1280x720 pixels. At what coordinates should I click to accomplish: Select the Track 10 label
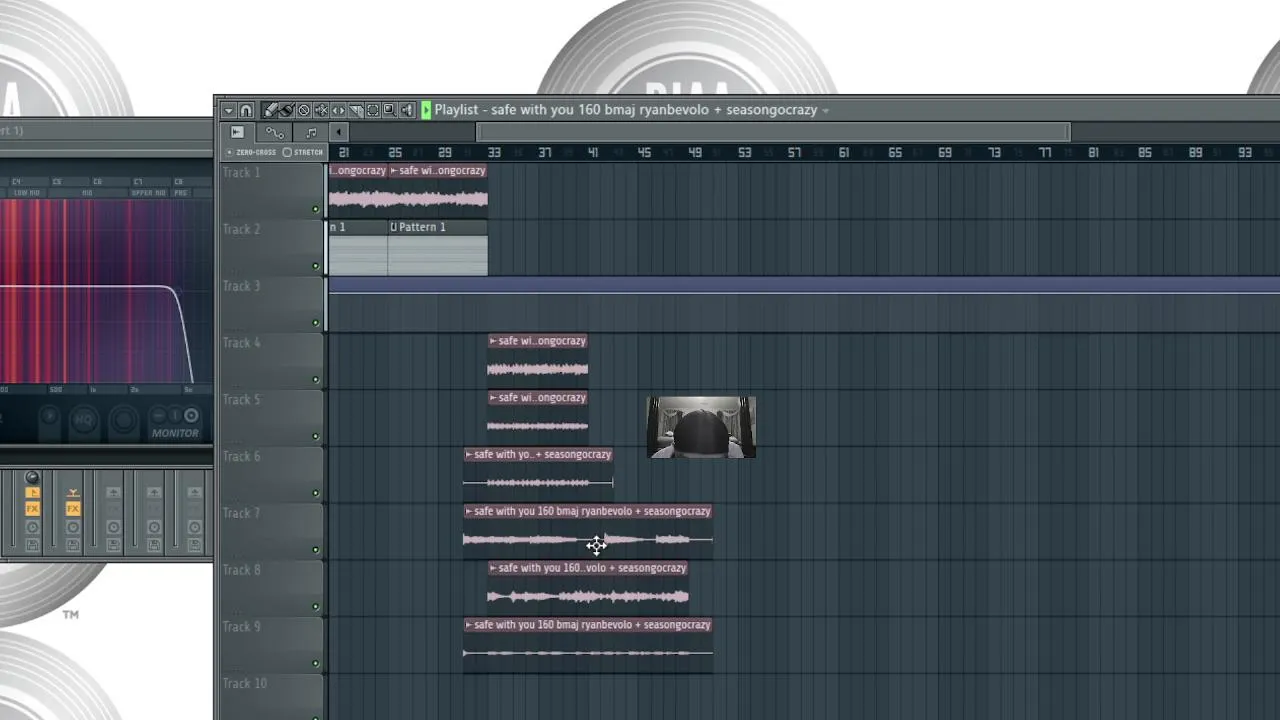point(245,684)
